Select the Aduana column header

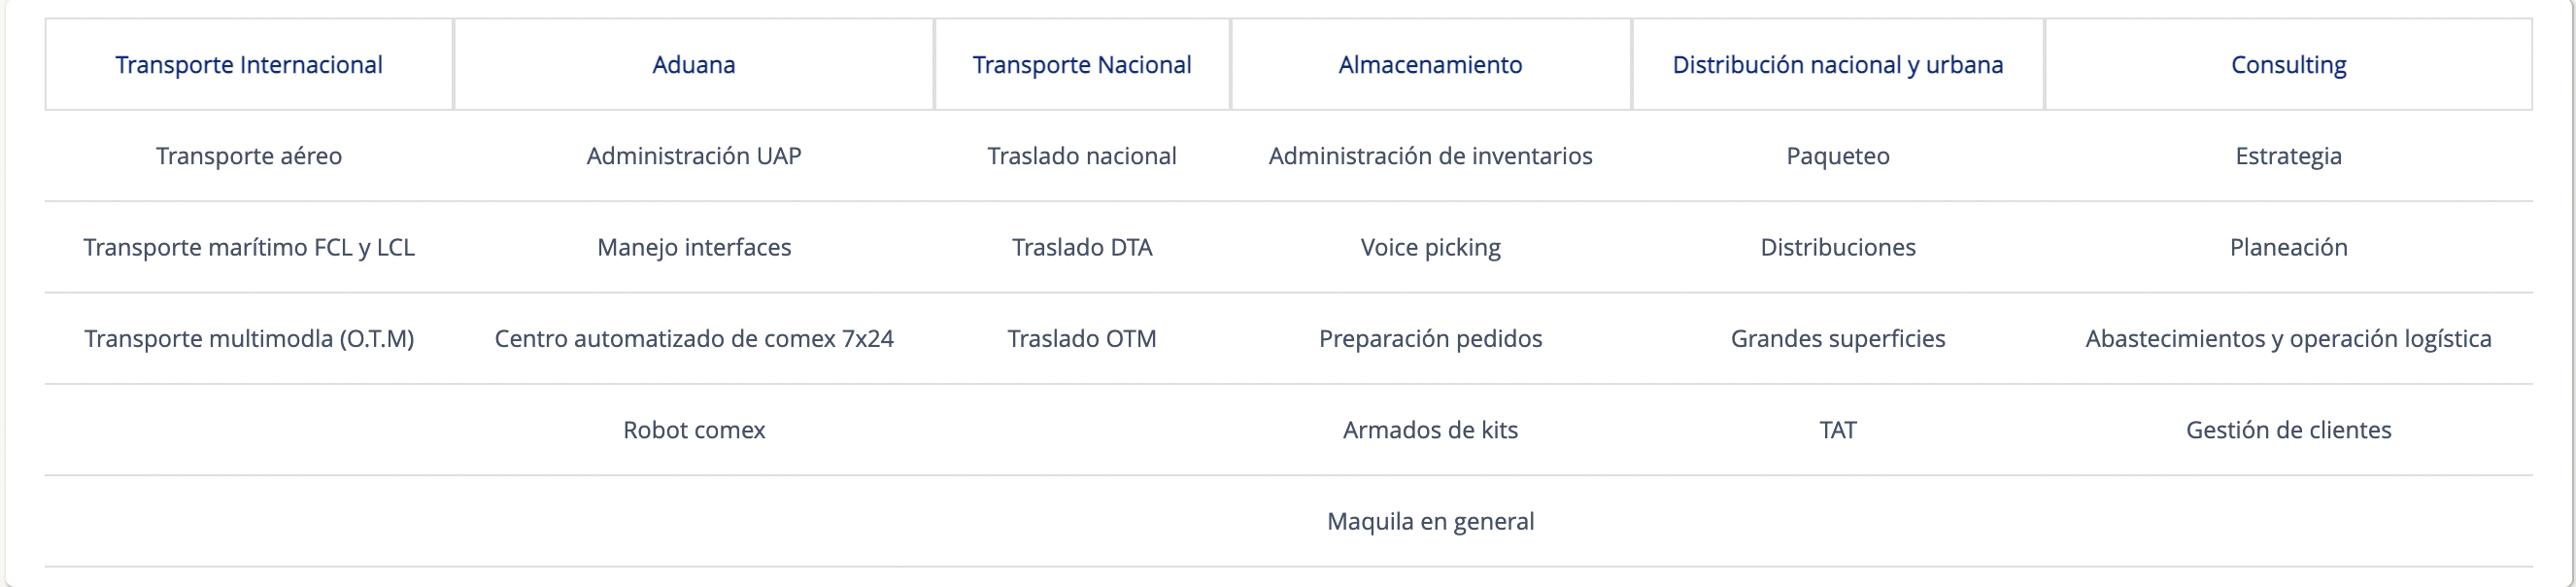coord(694,65)
